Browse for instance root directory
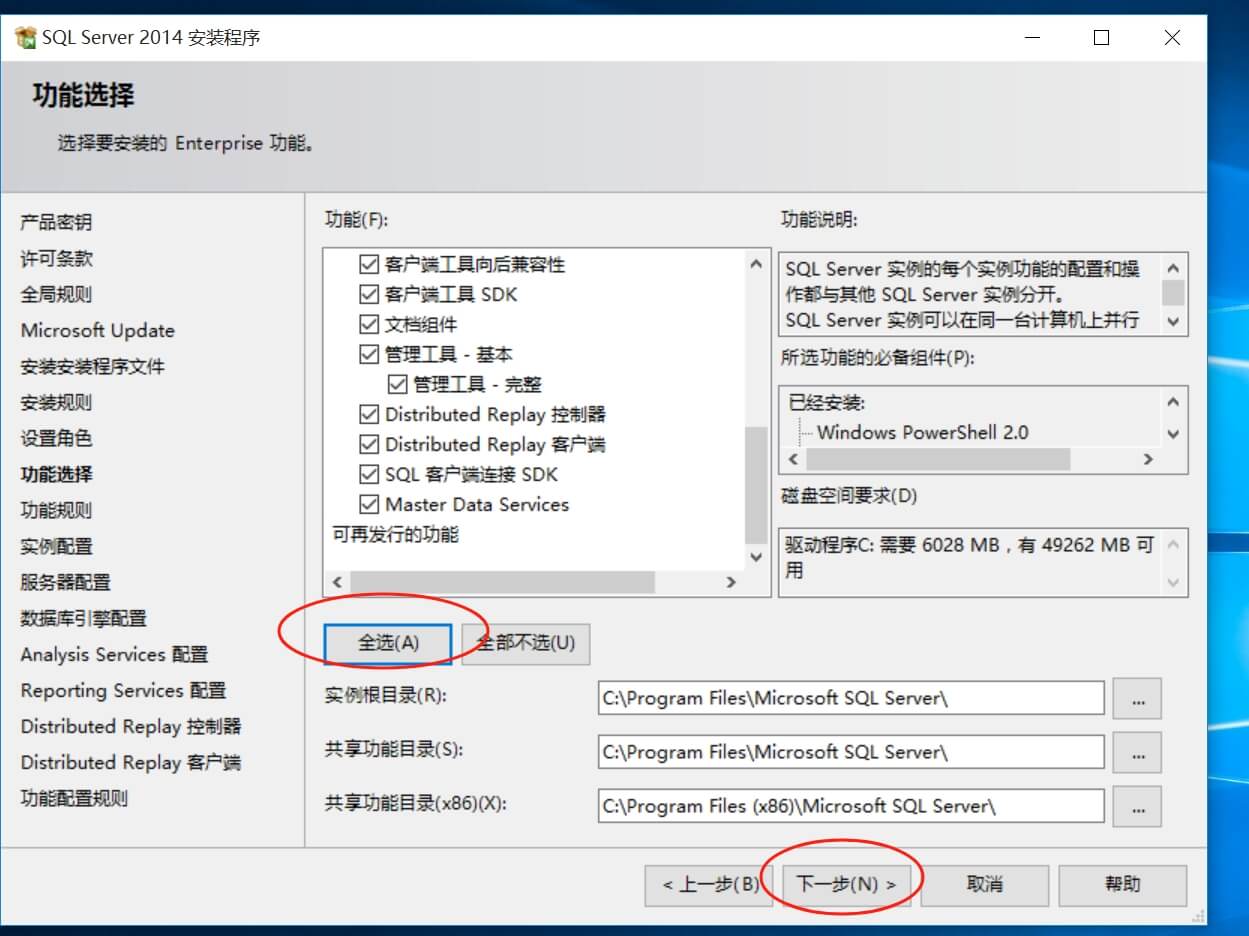 [1137, 699]
